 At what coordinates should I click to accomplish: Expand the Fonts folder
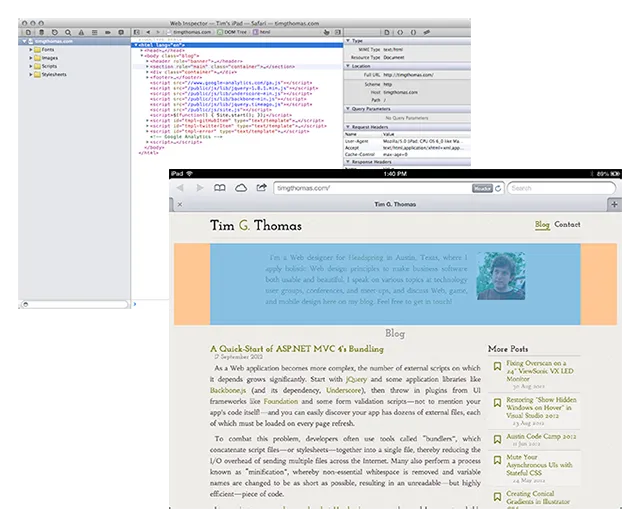[x=31, y=49]
